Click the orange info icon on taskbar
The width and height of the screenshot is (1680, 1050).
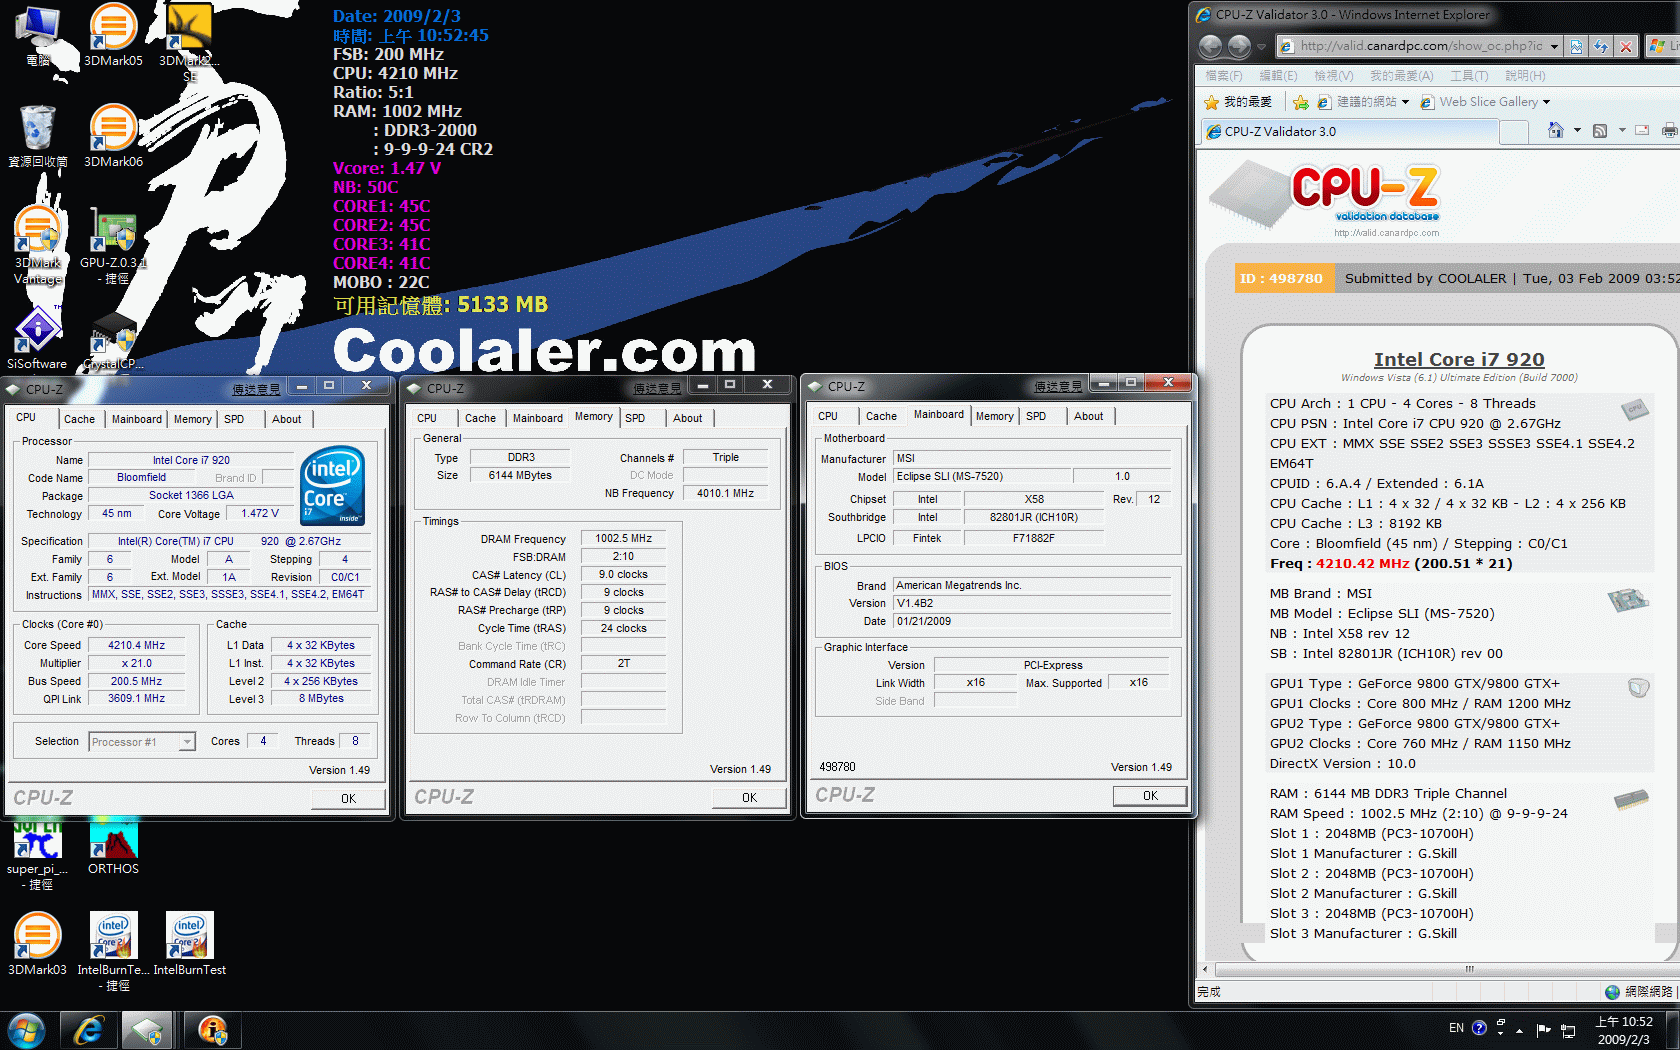click(x=211, y=1030)
